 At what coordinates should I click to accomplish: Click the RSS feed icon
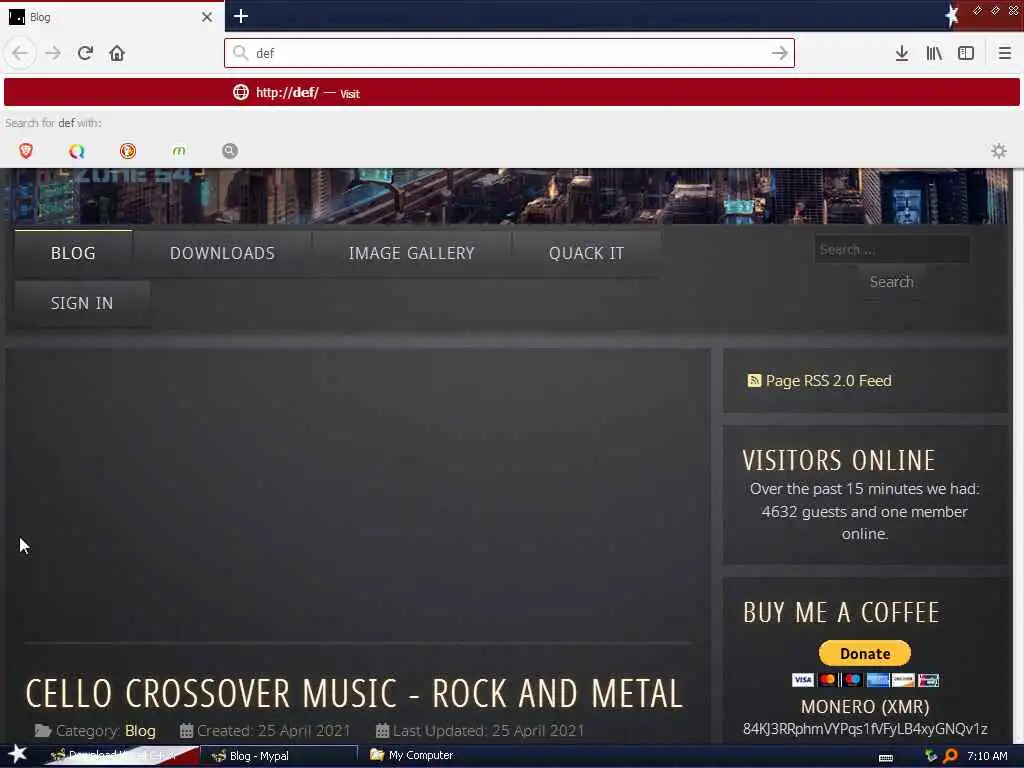(754, 381)
